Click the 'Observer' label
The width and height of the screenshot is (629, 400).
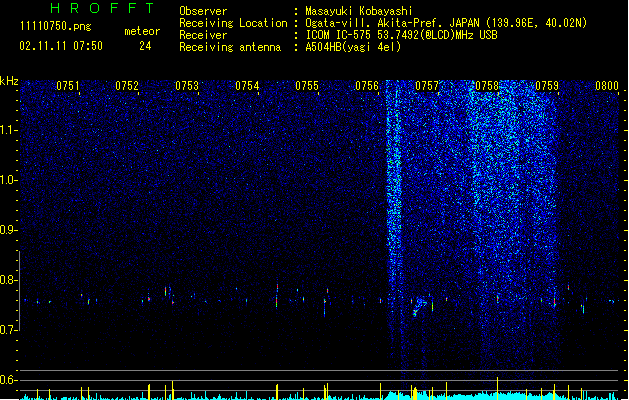(203, 11)
